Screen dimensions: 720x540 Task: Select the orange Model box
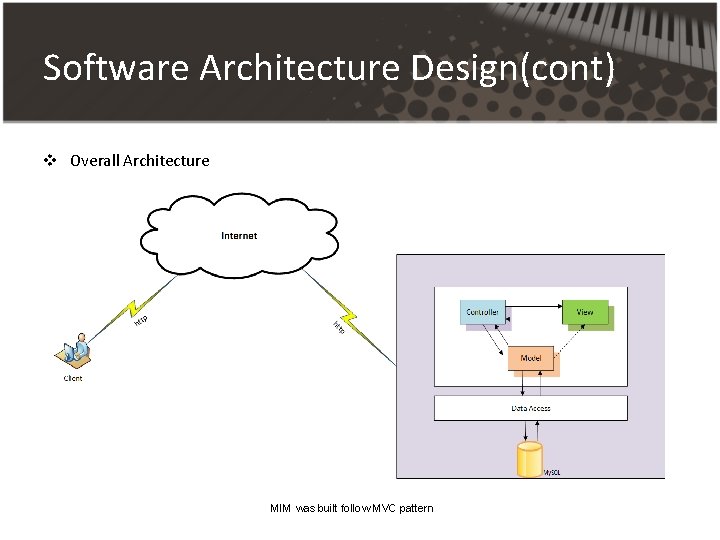[x=530, y=358]
